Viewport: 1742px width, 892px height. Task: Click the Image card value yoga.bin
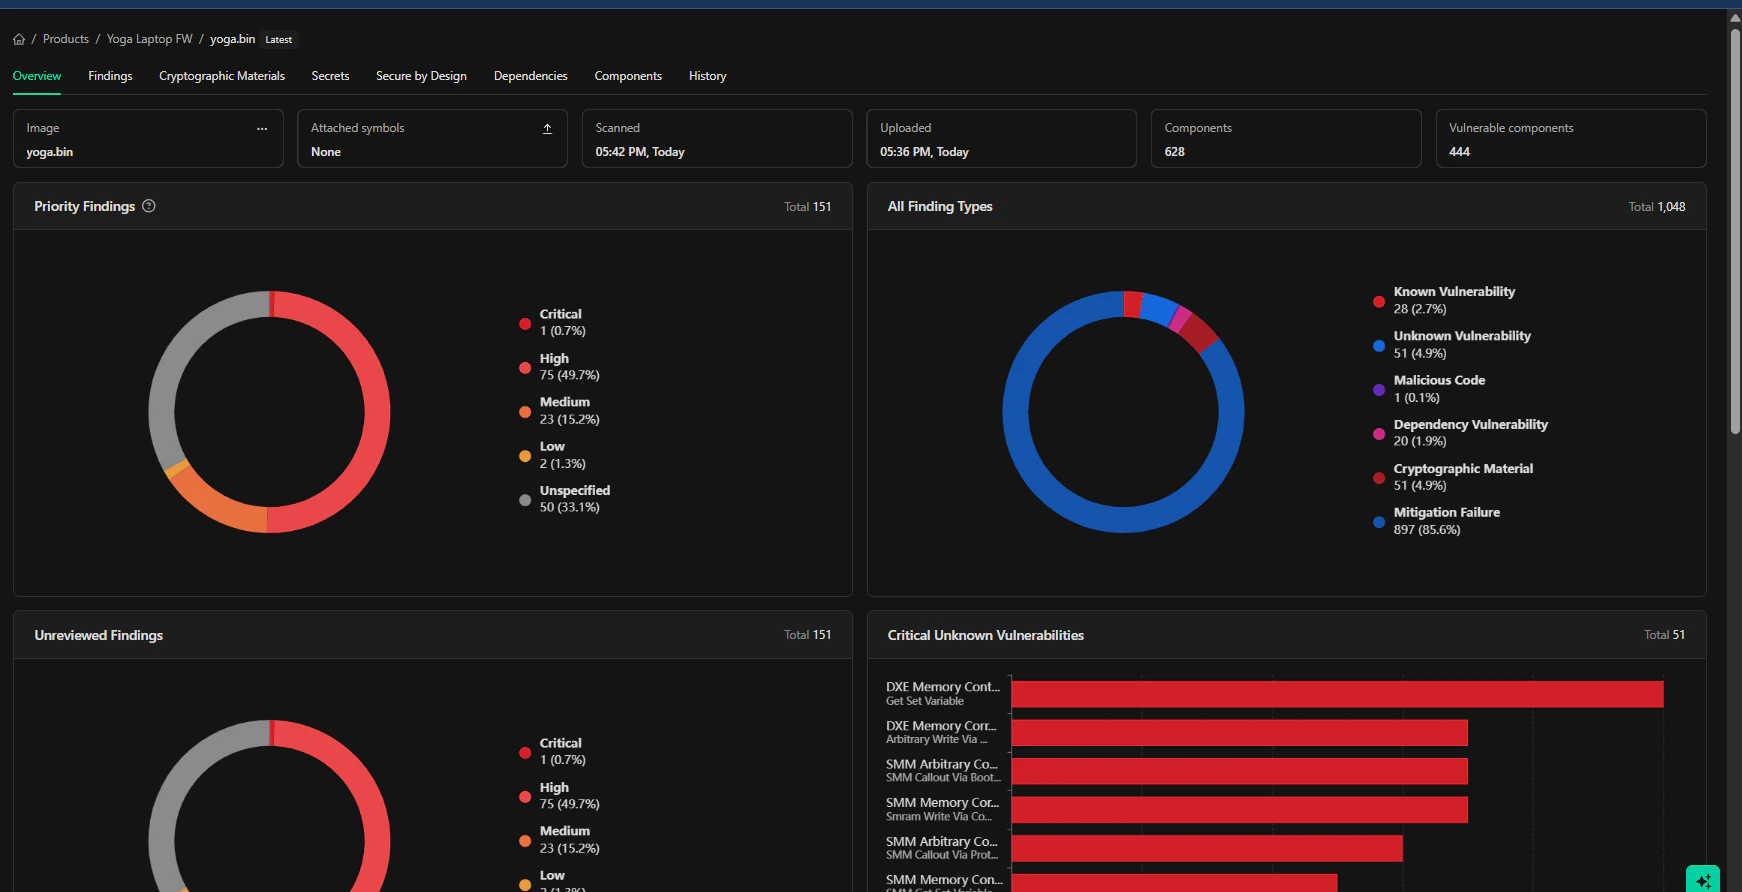click(x=50, y=152)
